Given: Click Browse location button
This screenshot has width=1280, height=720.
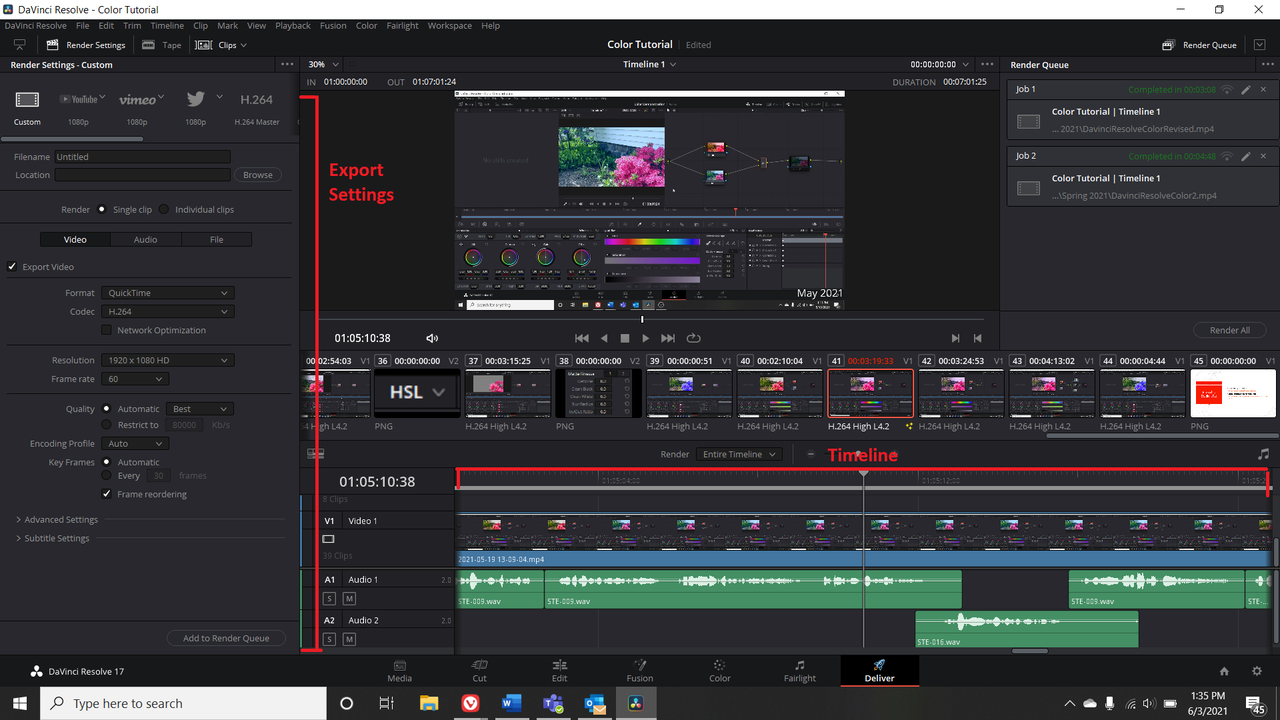Looking at the screenshot, I should [x=258, y=175].
